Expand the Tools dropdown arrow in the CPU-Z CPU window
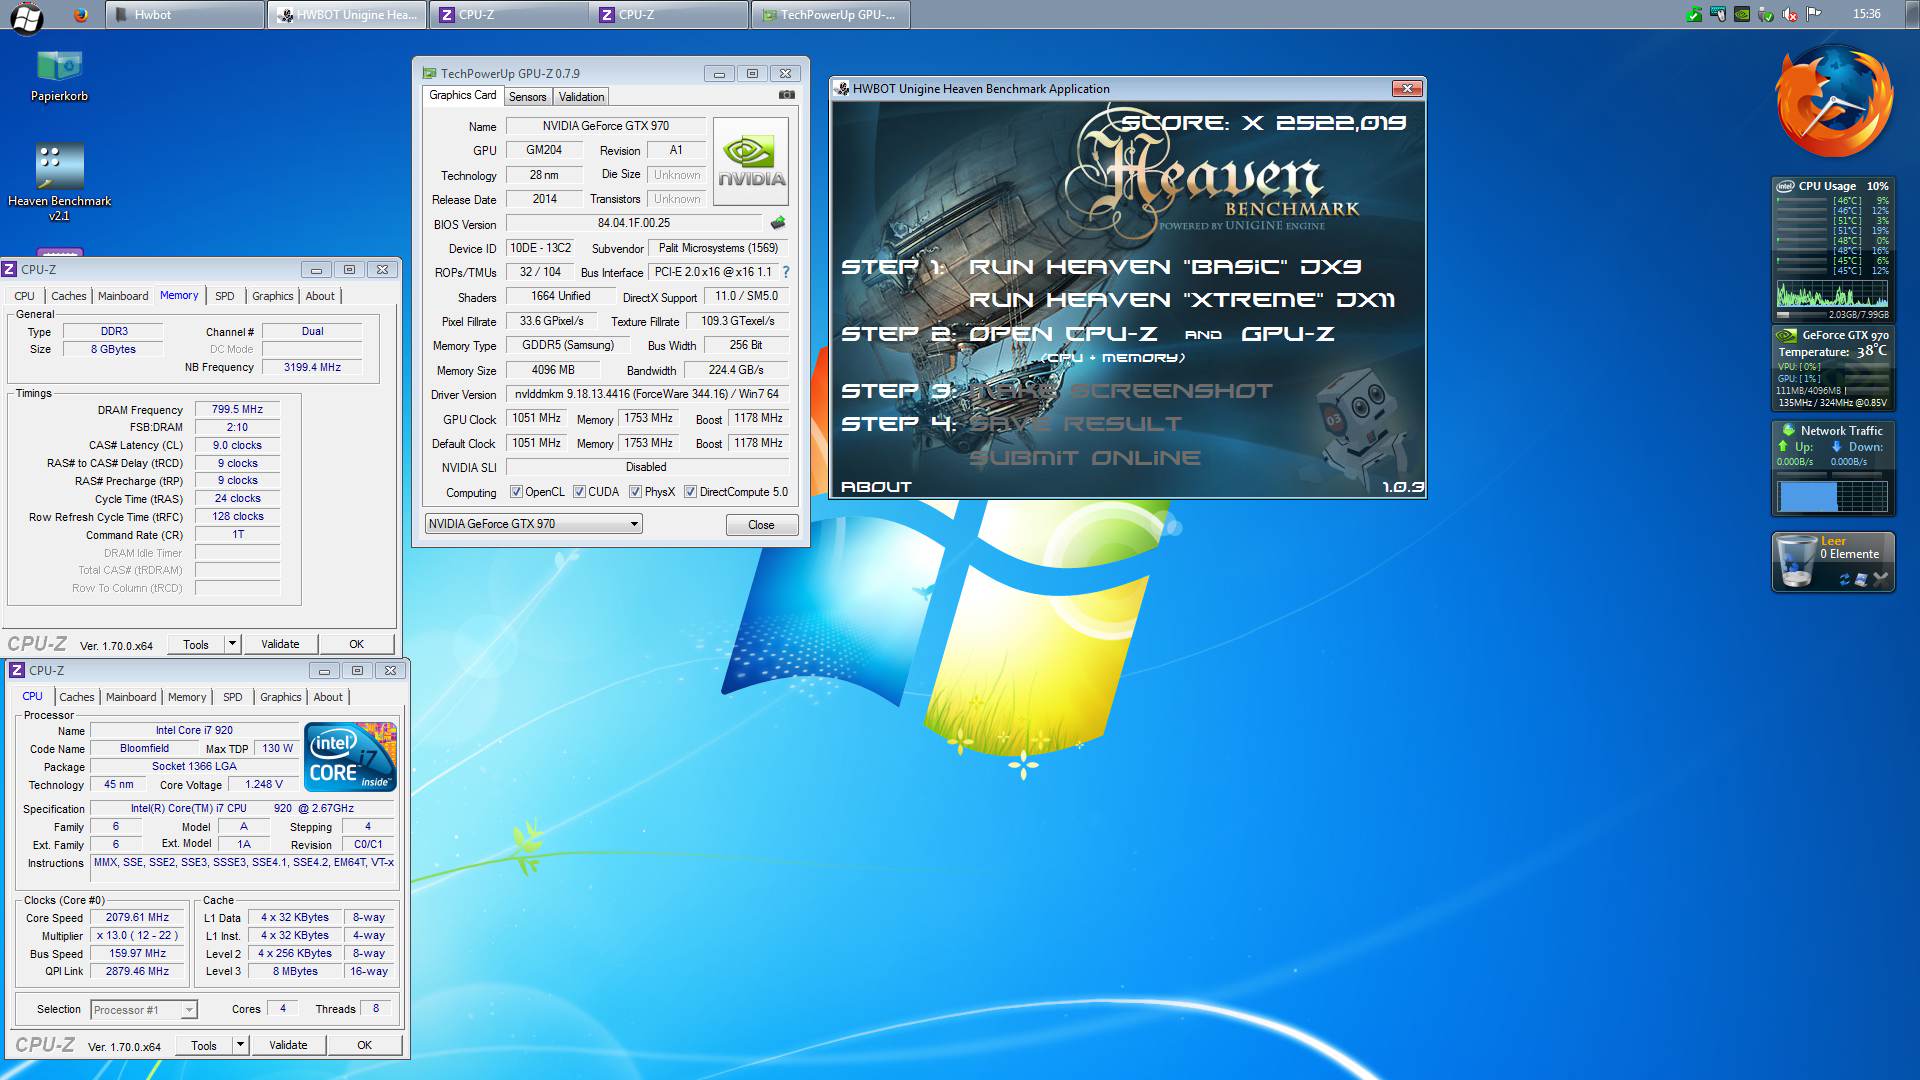 [240, 1045]
